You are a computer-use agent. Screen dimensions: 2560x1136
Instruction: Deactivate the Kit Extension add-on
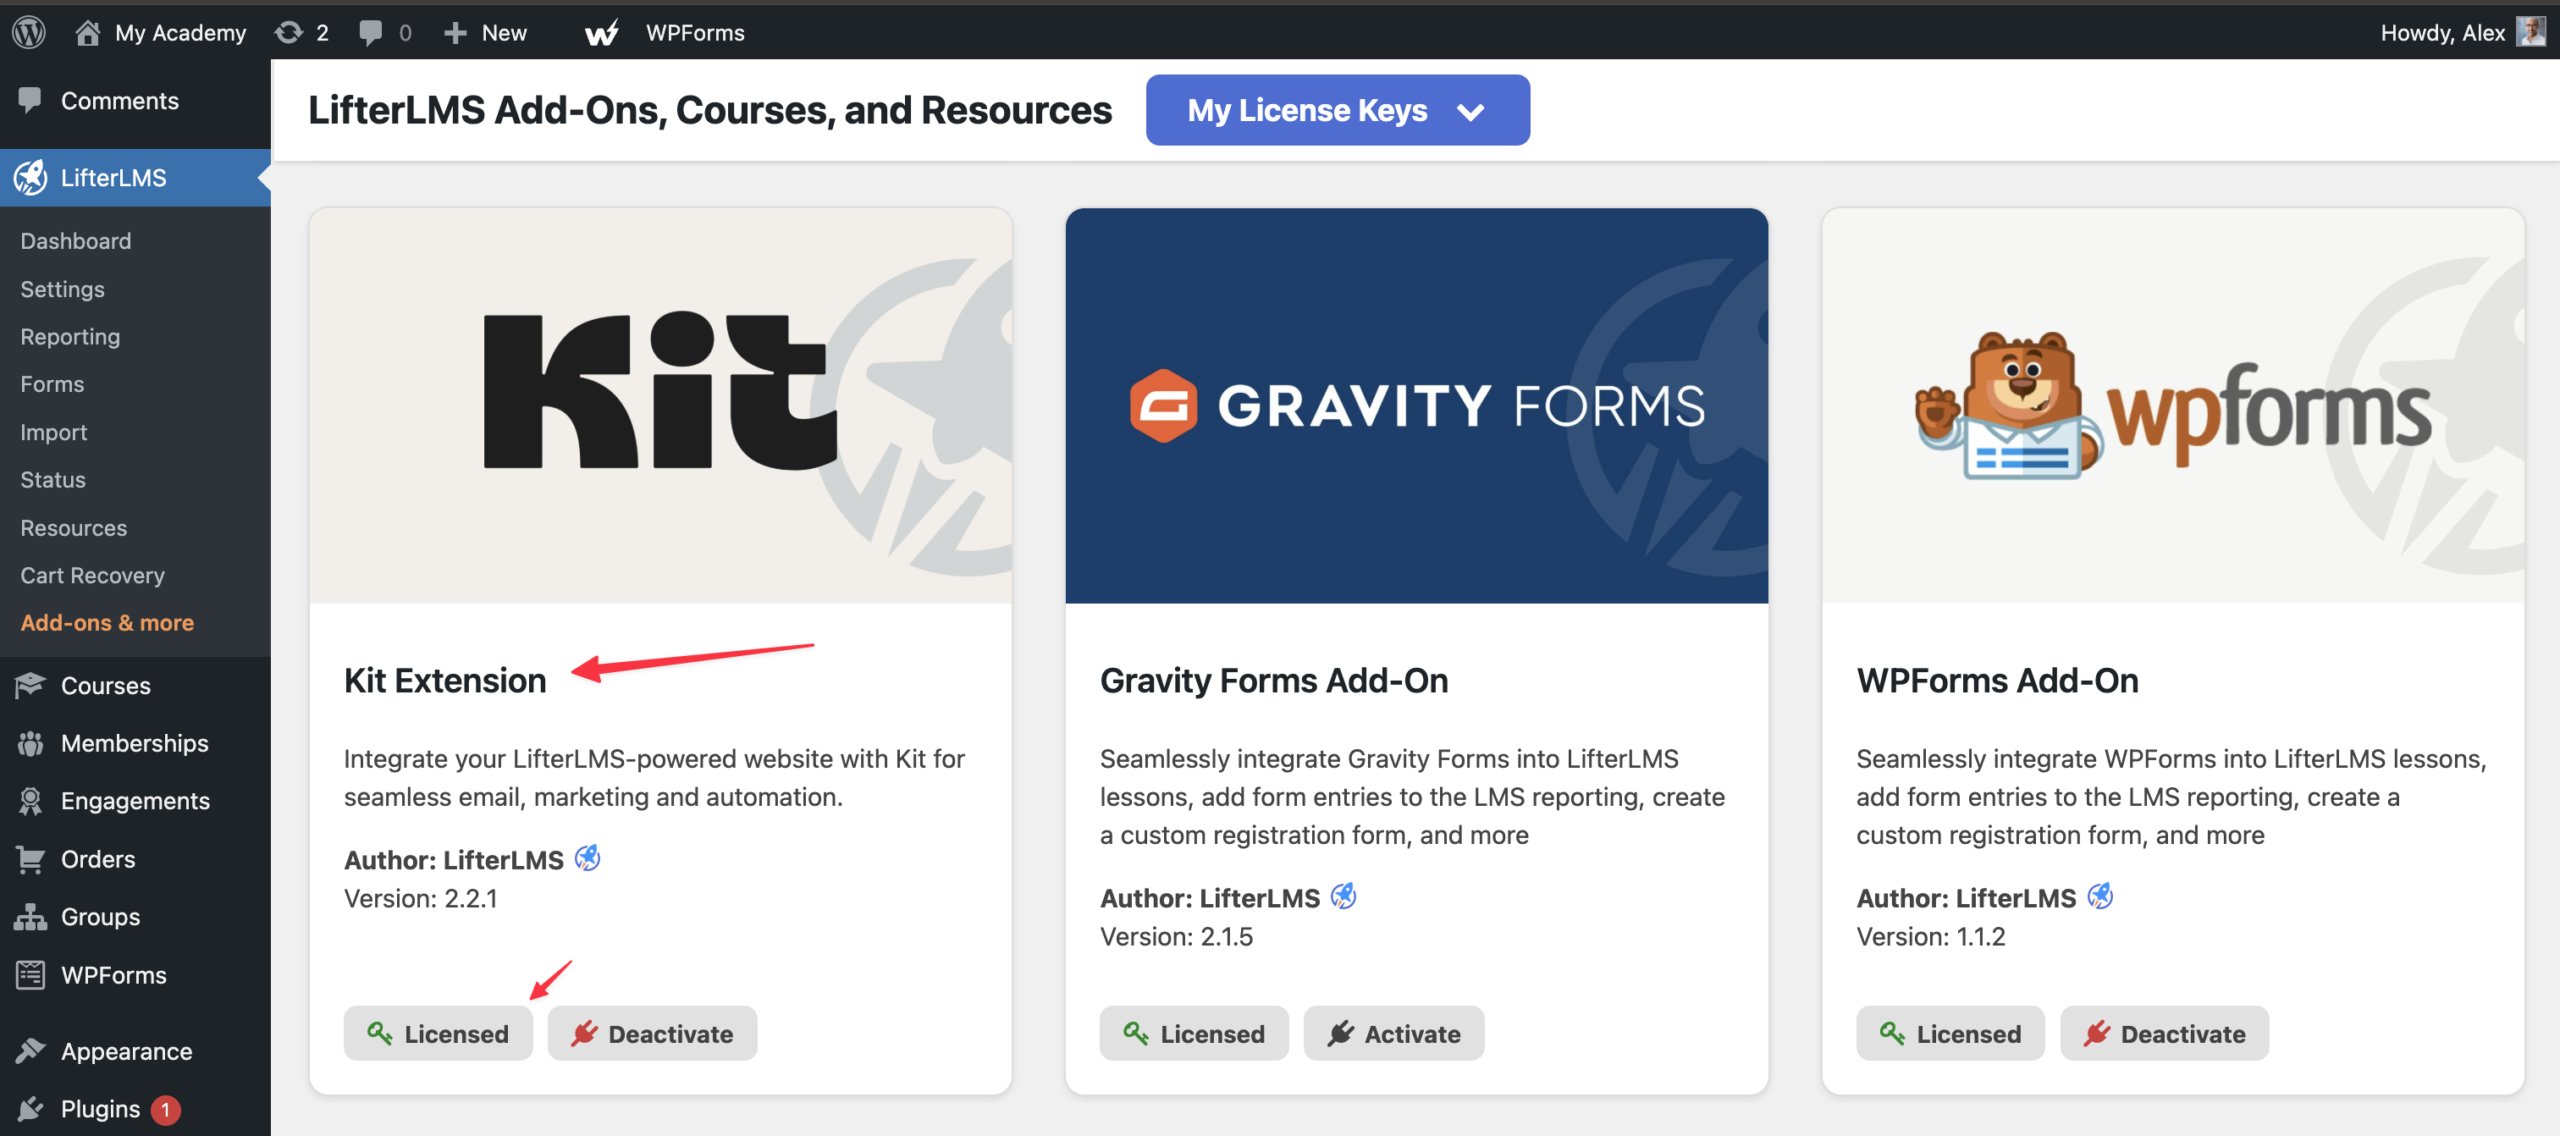tap(652, 1033)
